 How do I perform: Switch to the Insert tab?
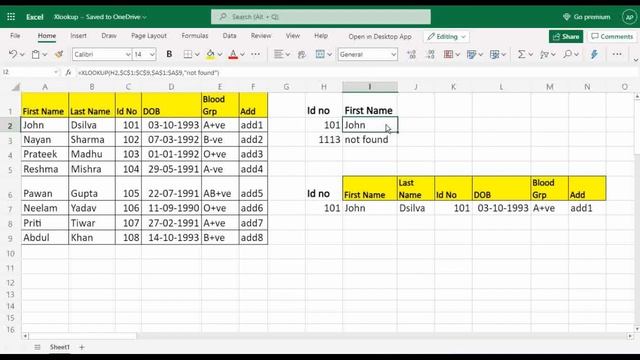(78, 36)
